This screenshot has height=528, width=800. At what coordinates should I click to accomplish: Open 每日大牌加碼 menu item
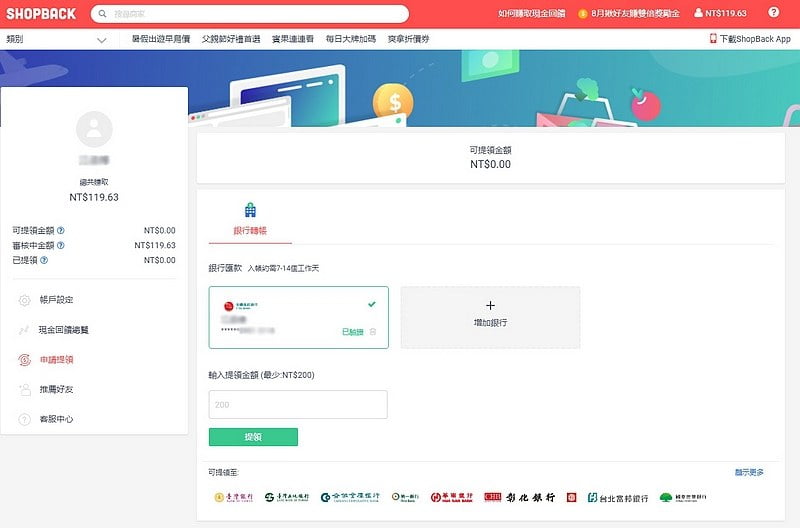351,39
